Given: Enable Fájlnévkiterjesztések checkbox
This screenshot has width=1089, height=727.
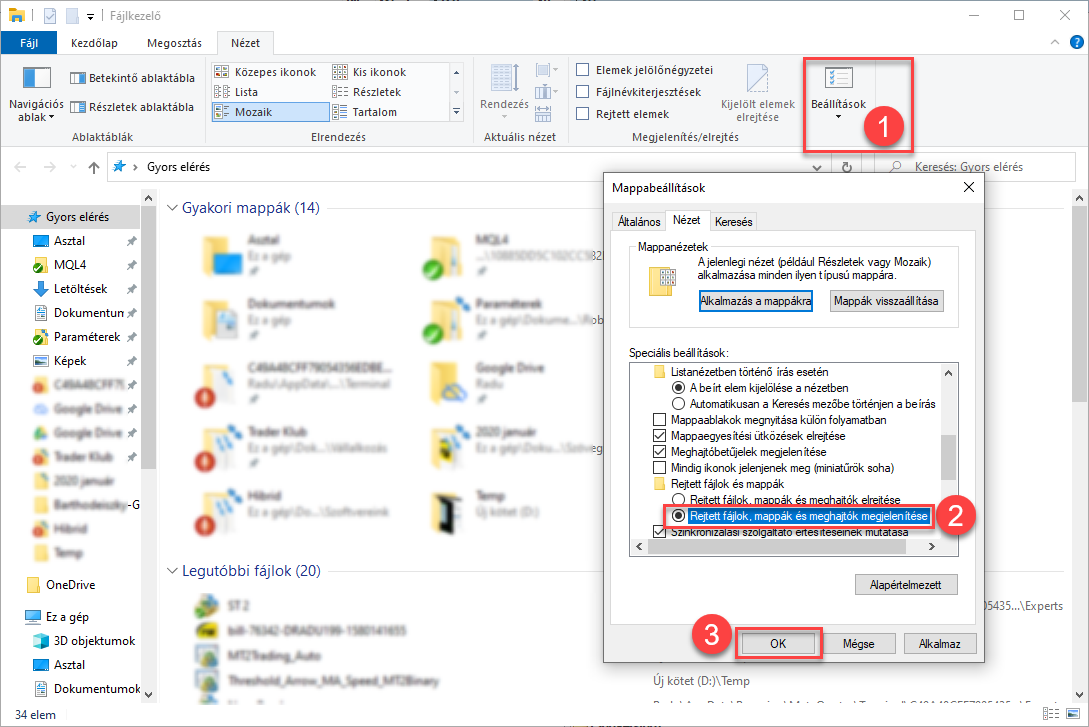Looking at the screenshot, I should tap(583, 92).
